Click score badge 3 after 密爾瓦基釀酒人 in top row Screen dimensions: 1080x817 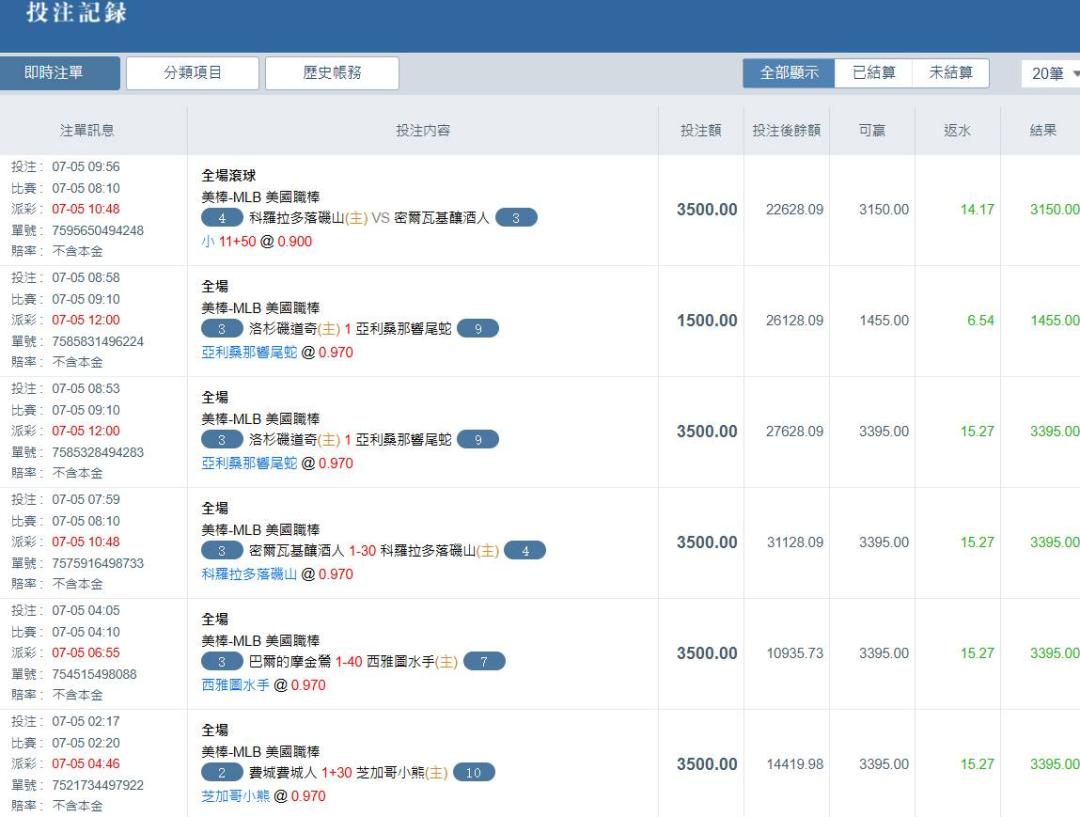(516, 217)
